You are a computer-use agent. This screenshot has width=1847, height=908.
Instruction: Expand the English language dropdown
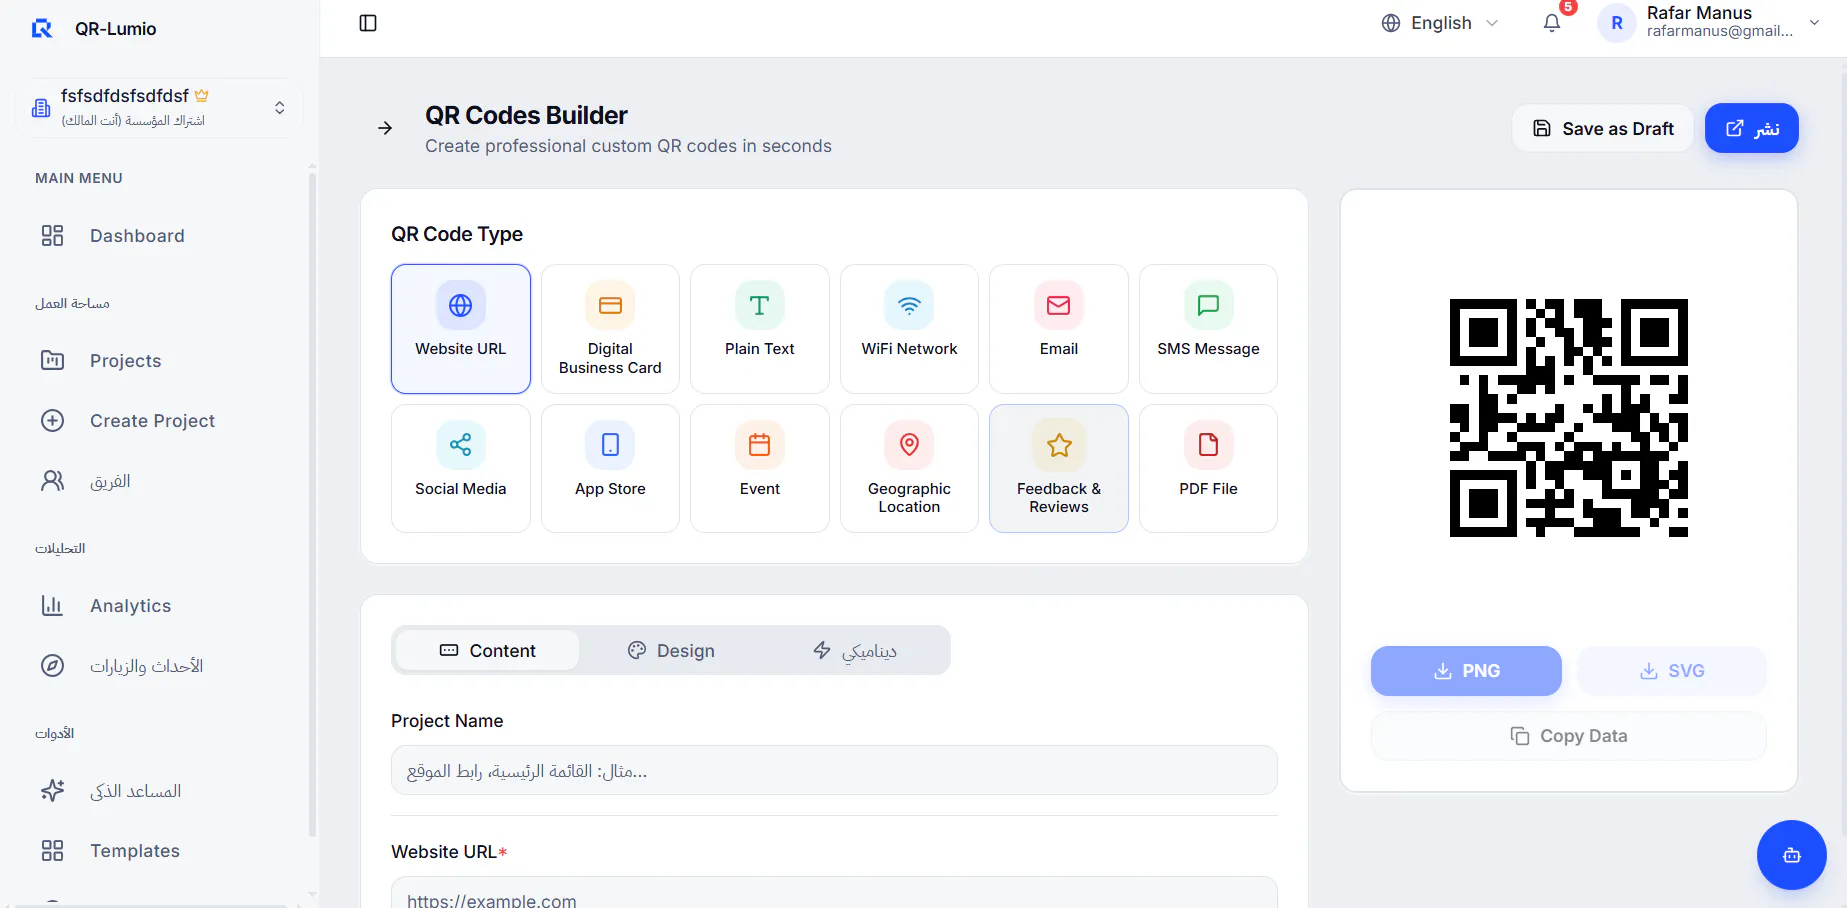pos(1440,23)
